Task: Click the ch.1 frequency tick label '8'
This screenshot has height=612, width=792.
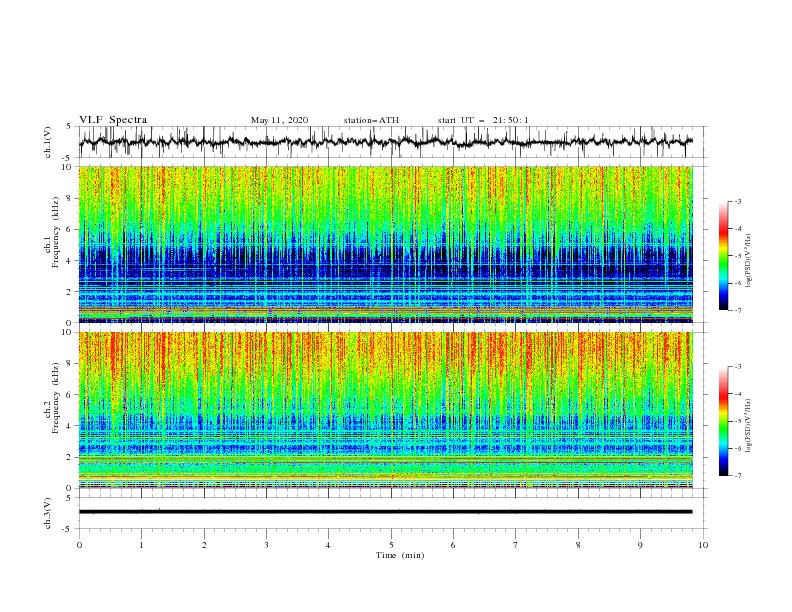Action: tap(69, 198)
